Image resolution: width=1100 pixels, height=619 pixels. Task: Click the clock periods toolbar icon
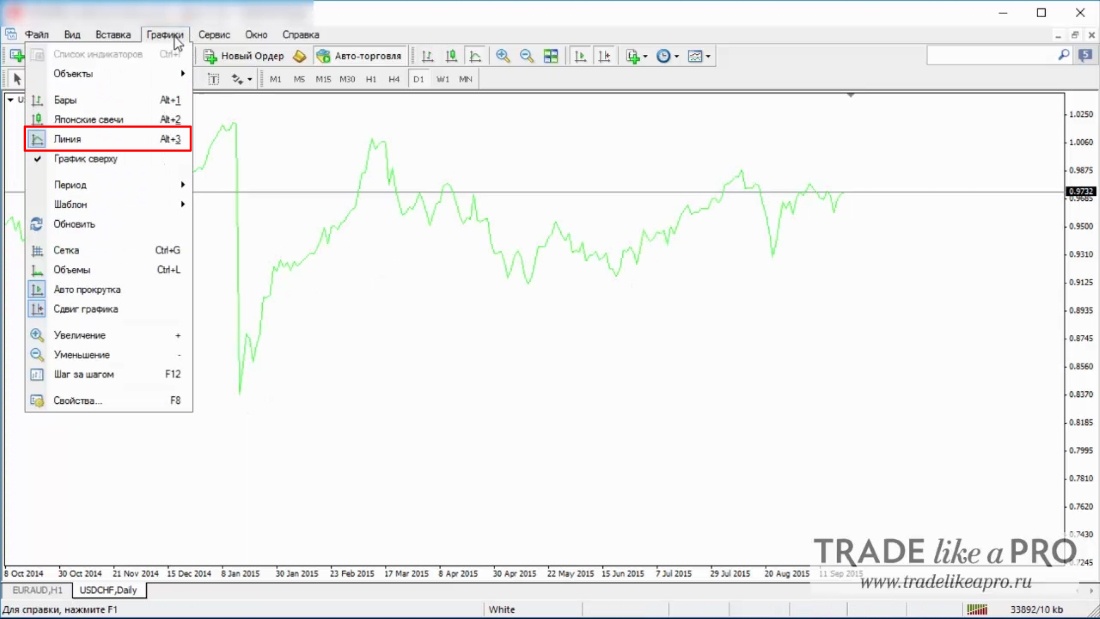pyautogui.click(x=663, y=56)
